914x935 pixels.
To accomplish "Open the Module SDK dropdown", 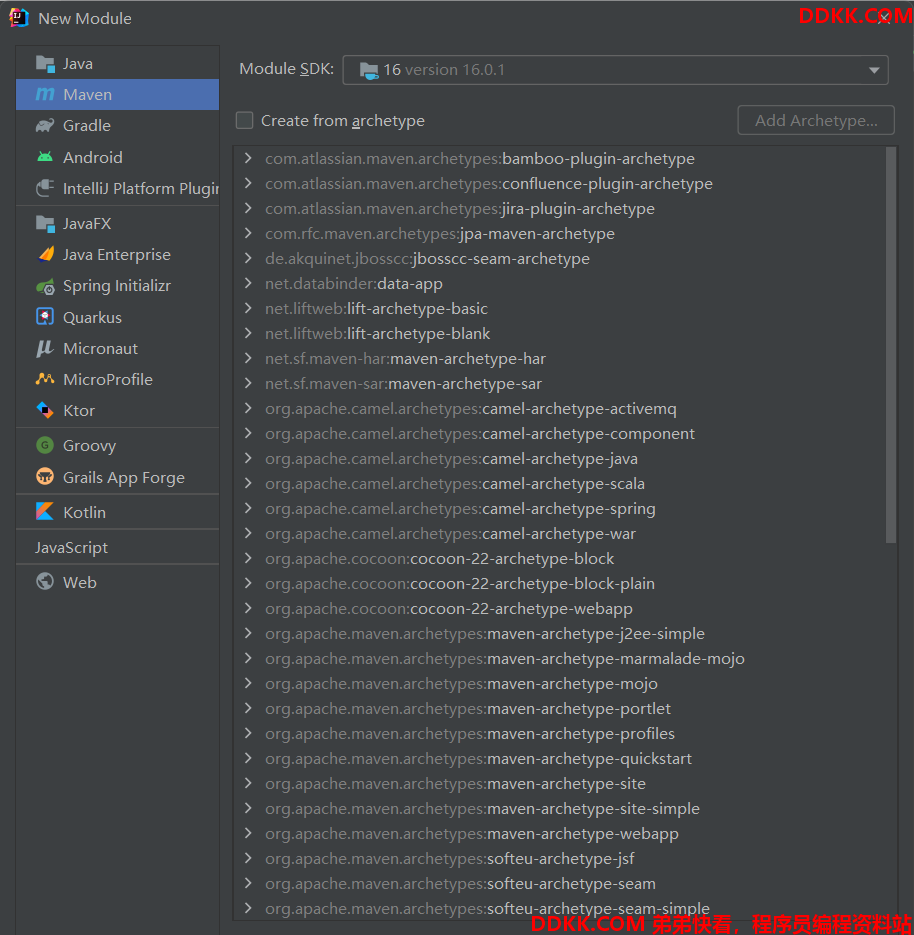I will 615,70.
